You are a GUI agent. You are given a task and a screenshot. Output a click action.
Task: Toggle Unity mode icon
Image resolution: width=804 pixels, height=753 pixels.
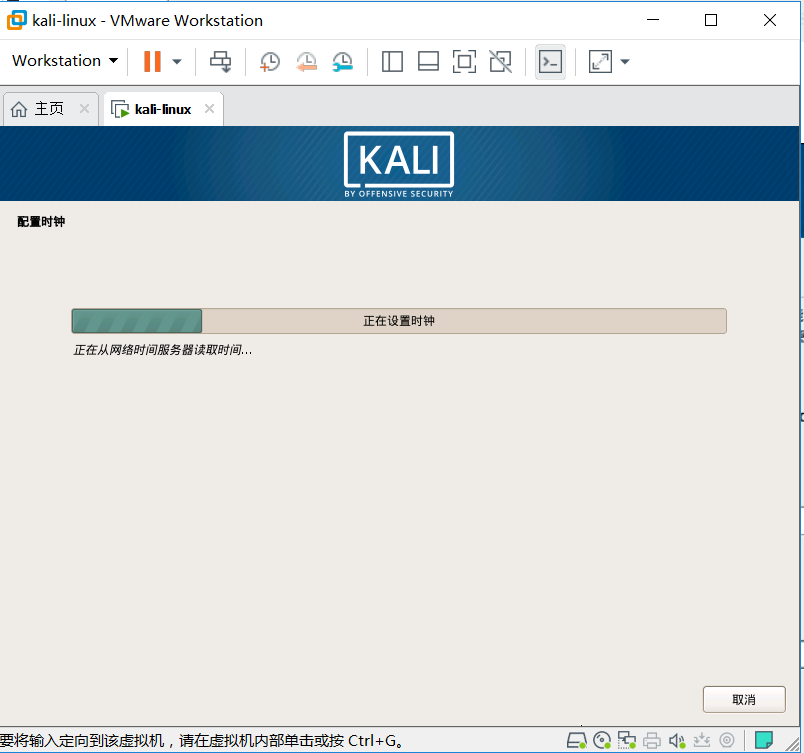(500, 62)
